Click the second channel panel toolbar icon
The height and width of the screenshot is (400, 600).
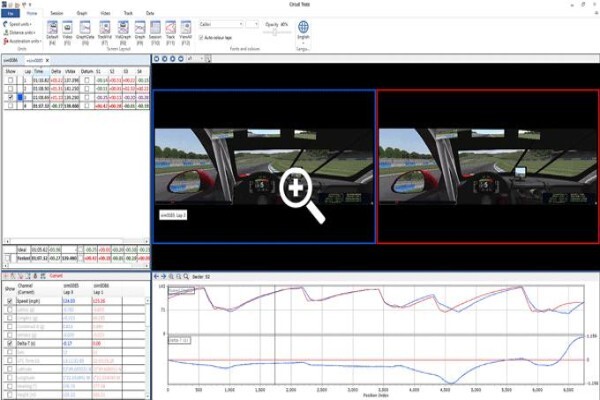click(x=13, y=276)
